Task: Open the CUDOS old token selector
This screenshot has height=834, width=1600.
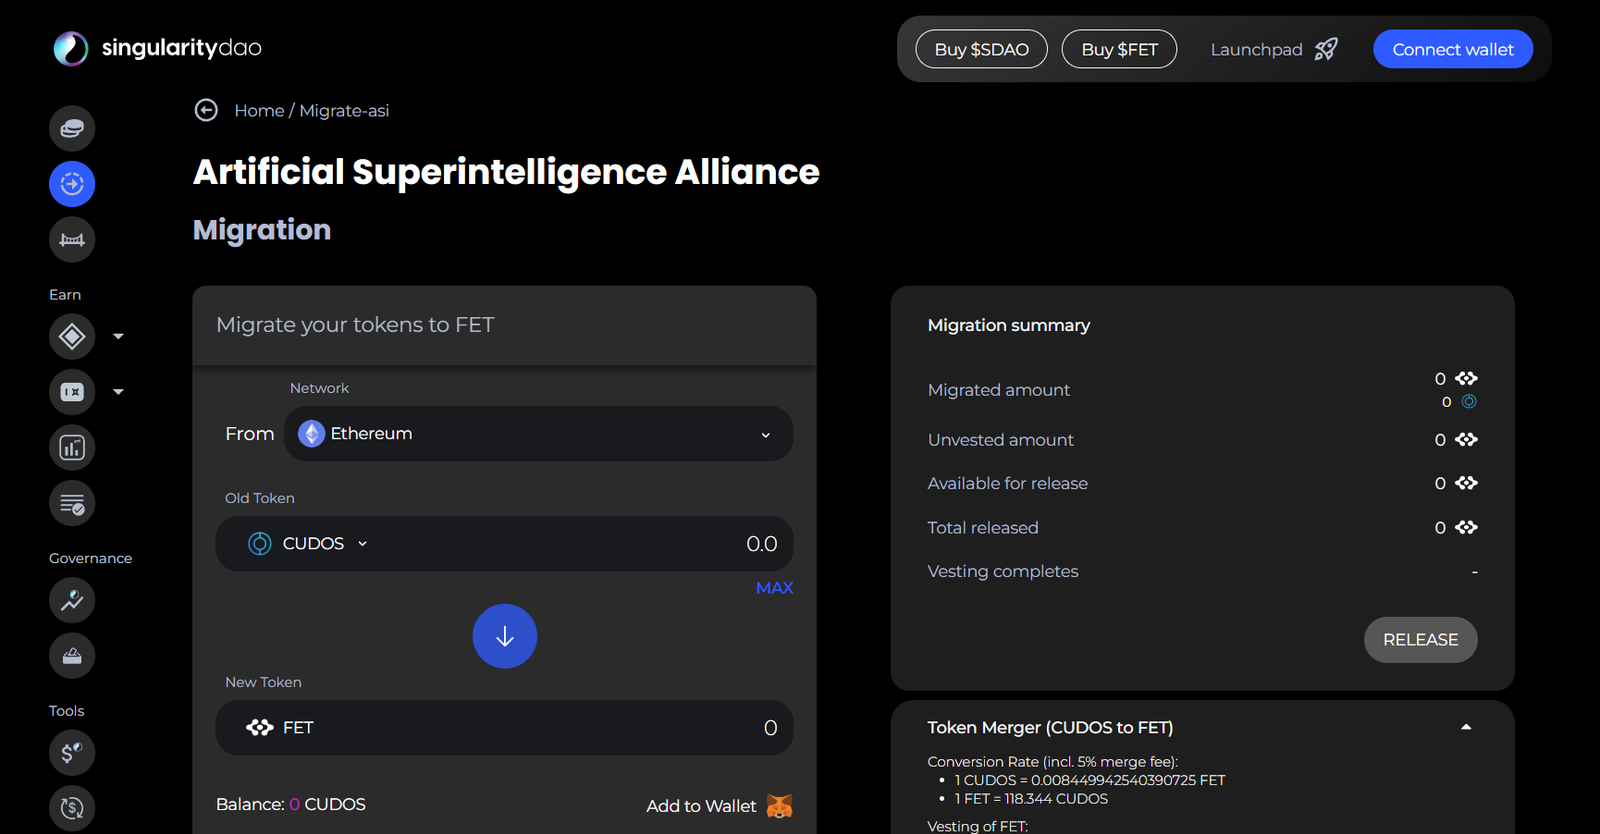Action: [x=309, y=544]
